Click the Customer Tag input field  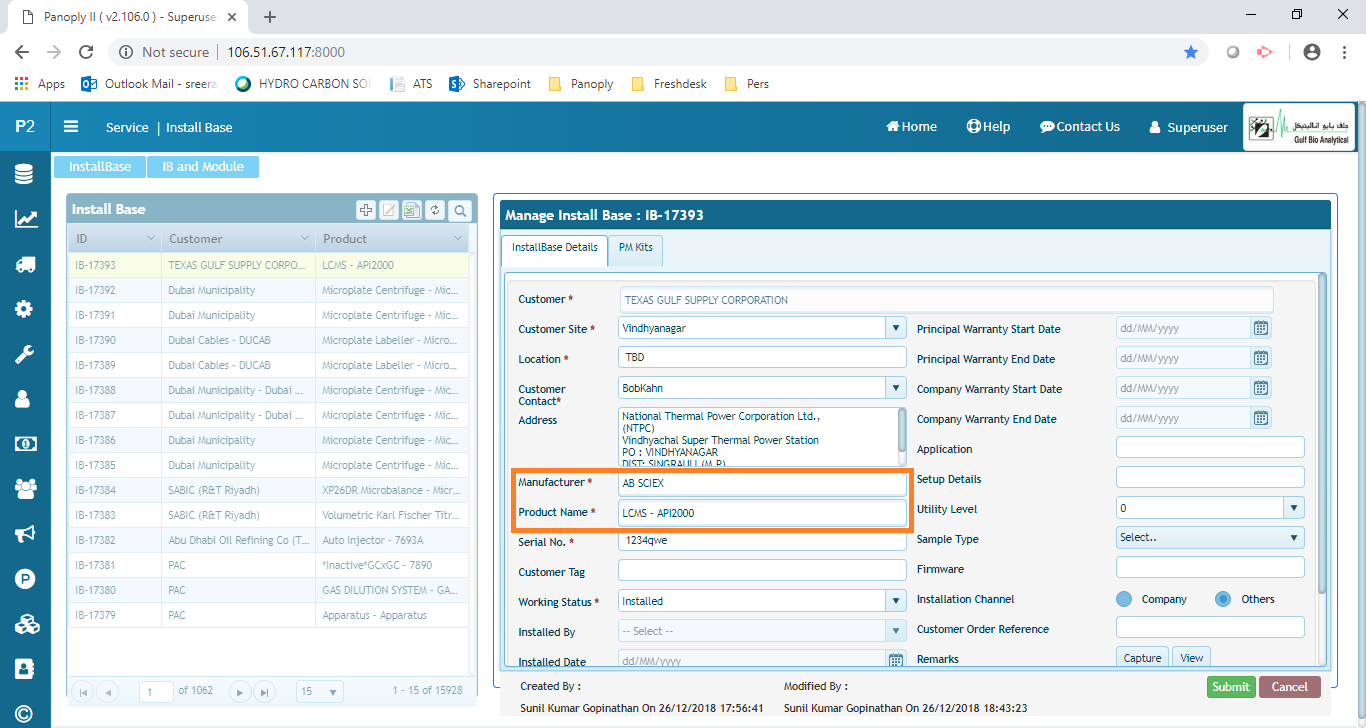(762, 571)
